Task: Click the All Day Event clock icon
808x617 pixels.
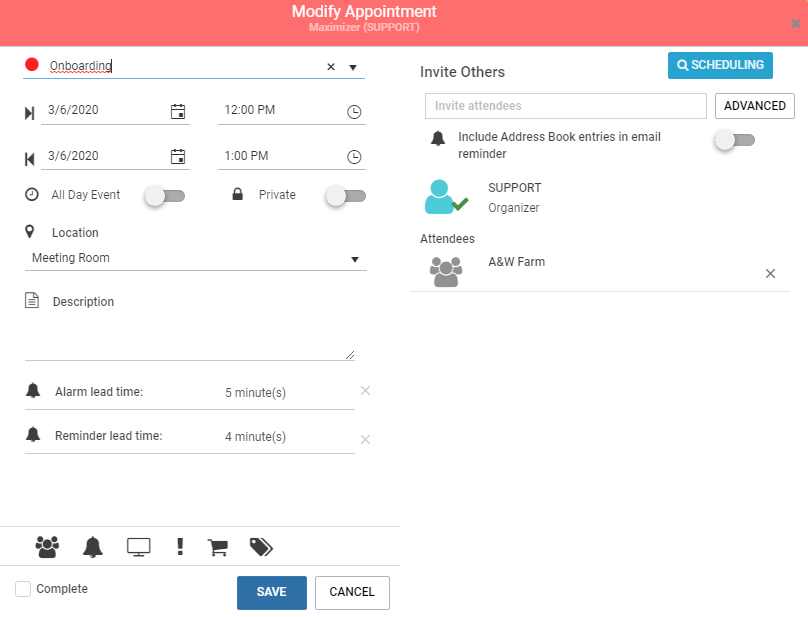Action: [x=32, y=194]
